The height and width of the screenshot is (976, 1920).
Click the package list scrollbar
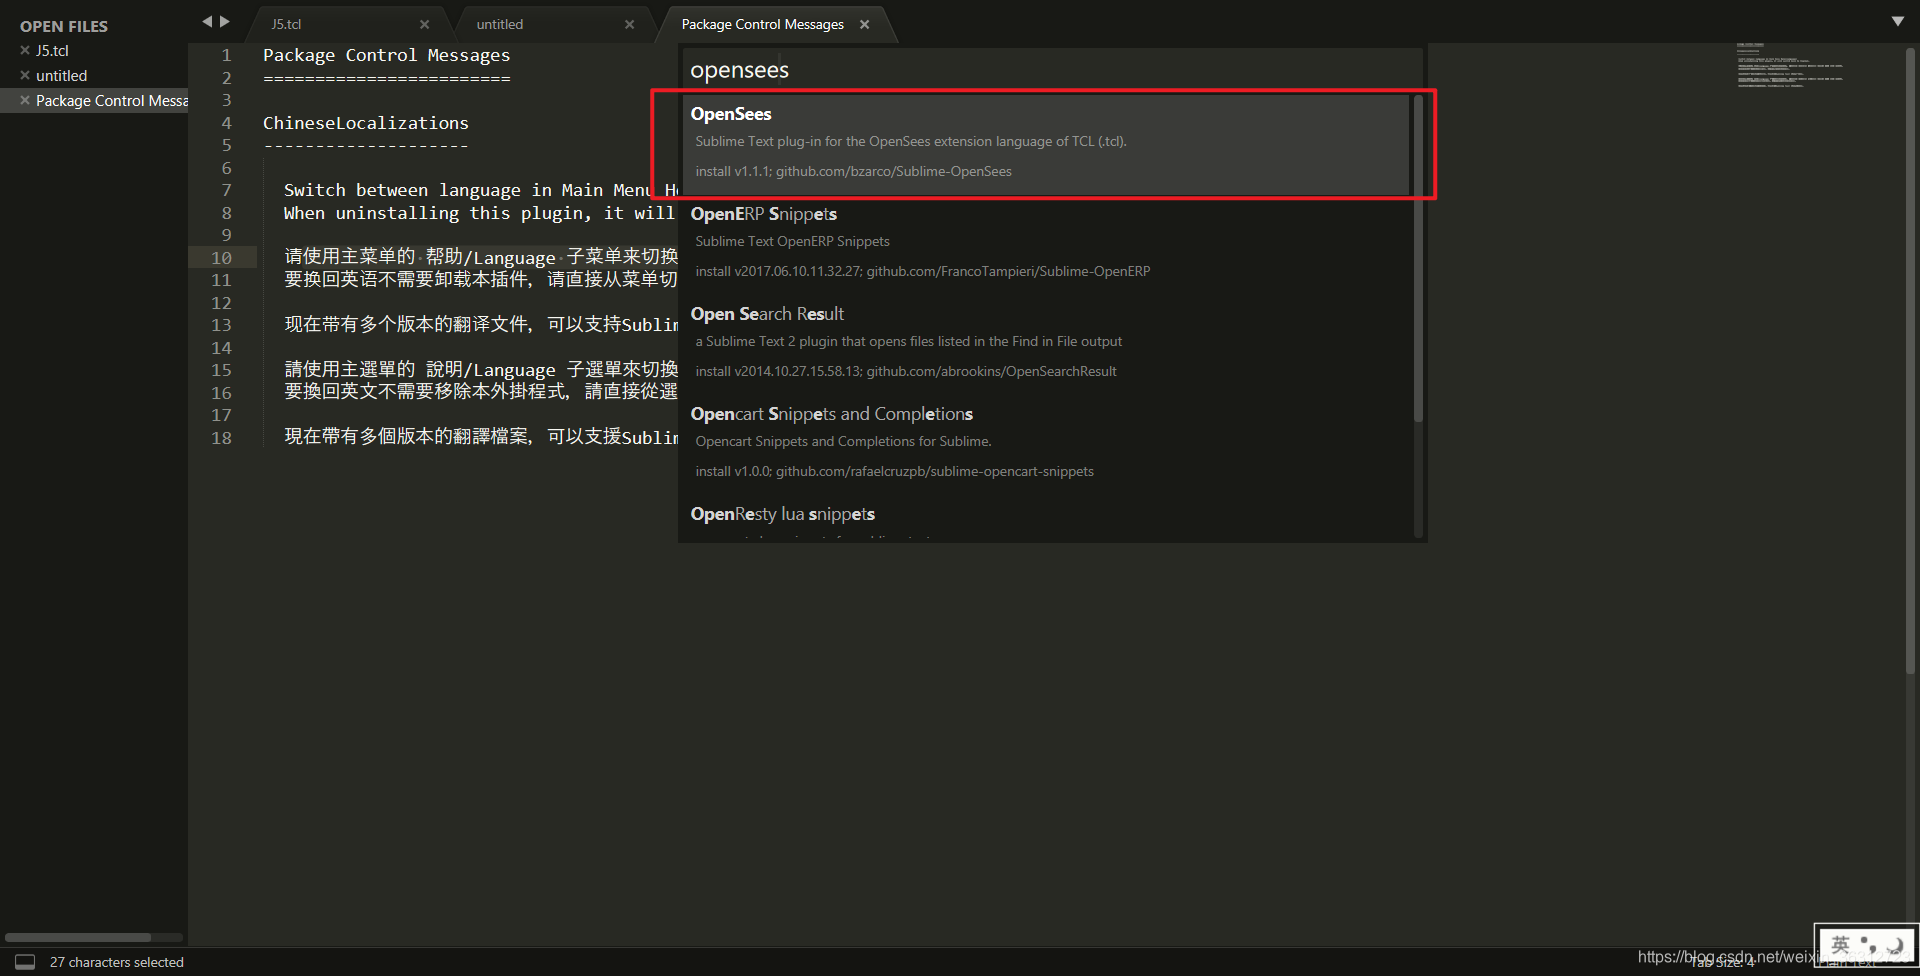coord(1418,258)
